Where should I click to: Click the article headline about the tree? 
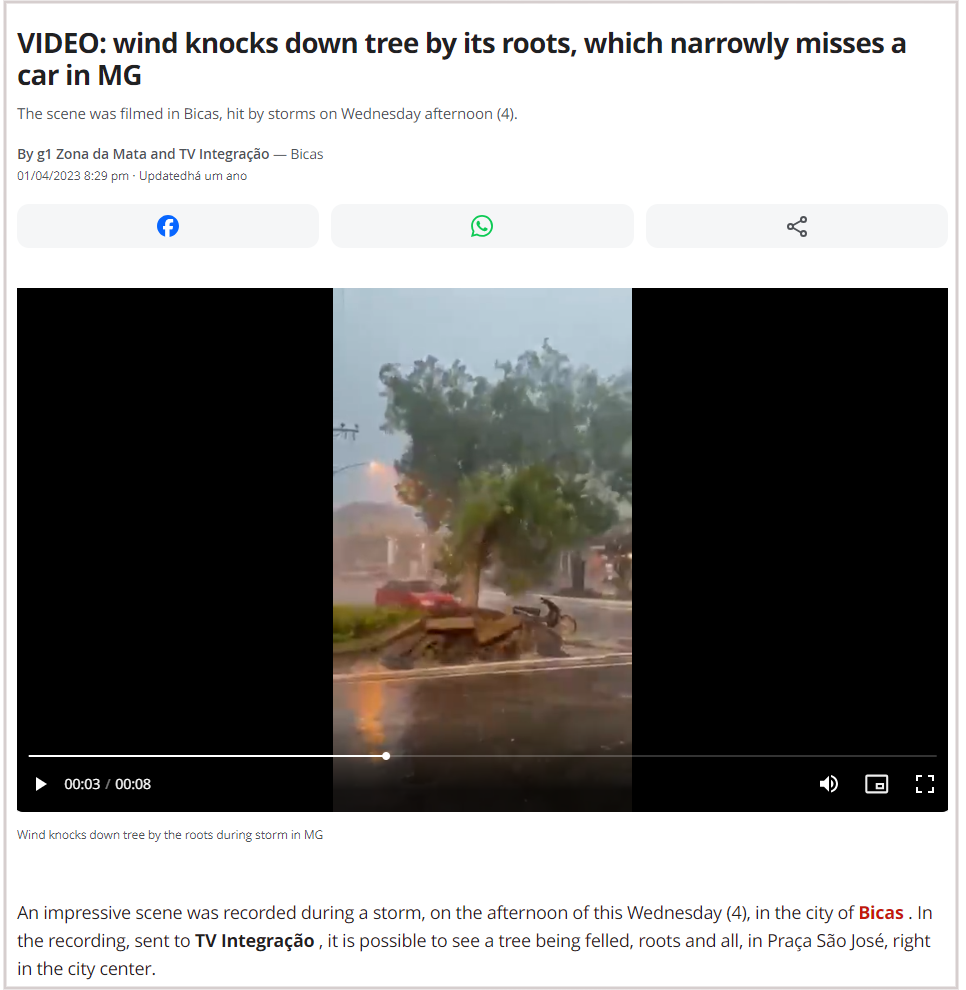point(462,59)
